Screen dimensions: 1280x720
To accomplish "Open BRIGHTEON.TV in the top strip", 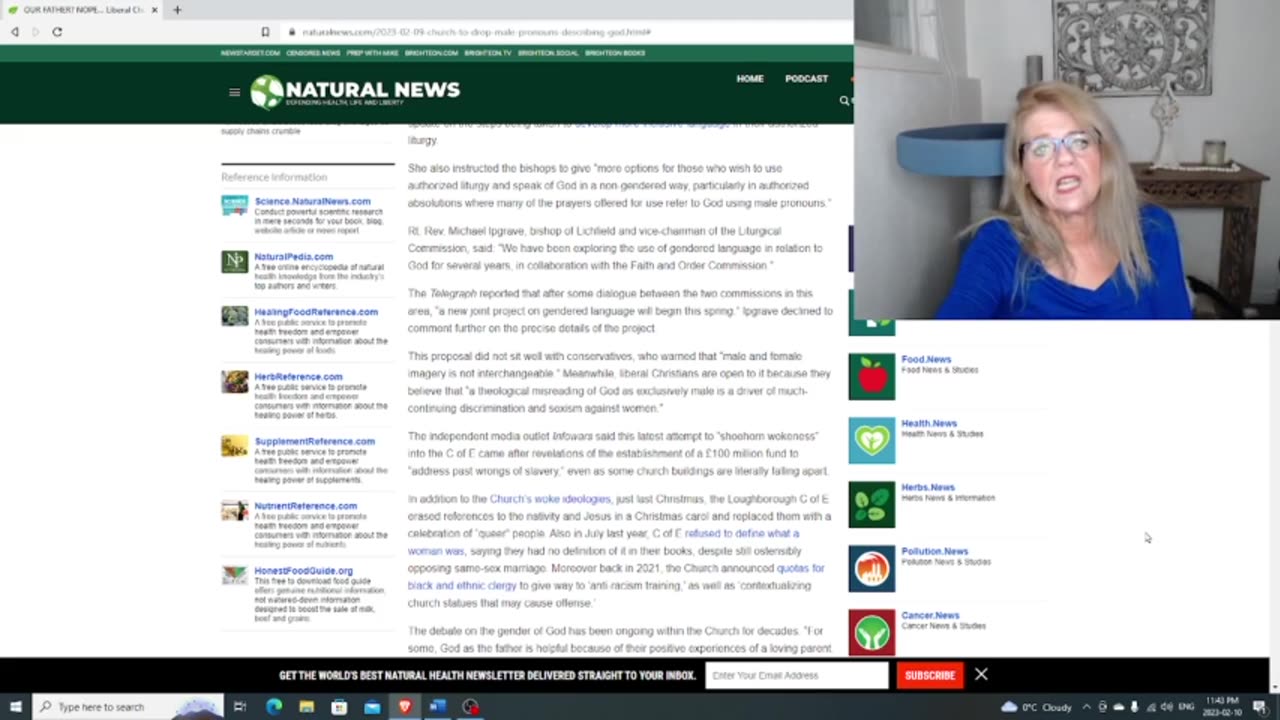I will coord(488,53).
